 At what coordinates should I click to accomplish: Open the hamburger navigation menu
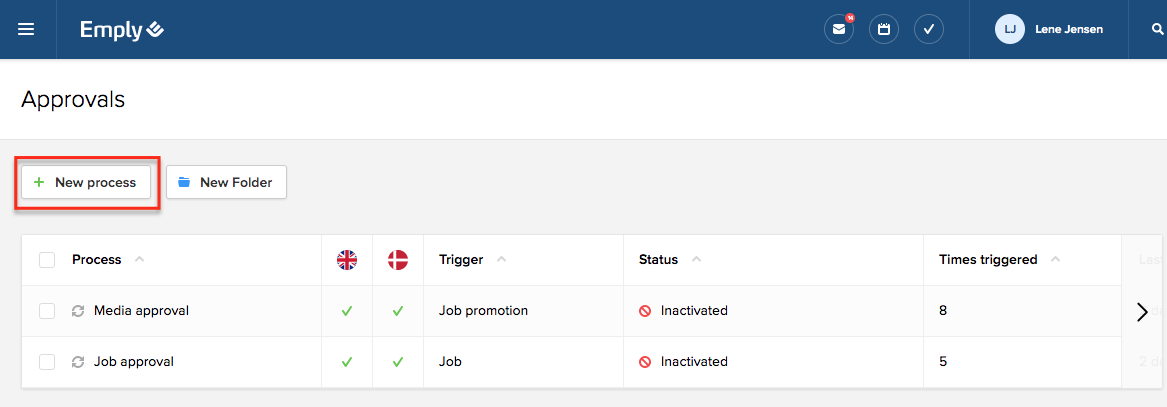pos(26,29)
